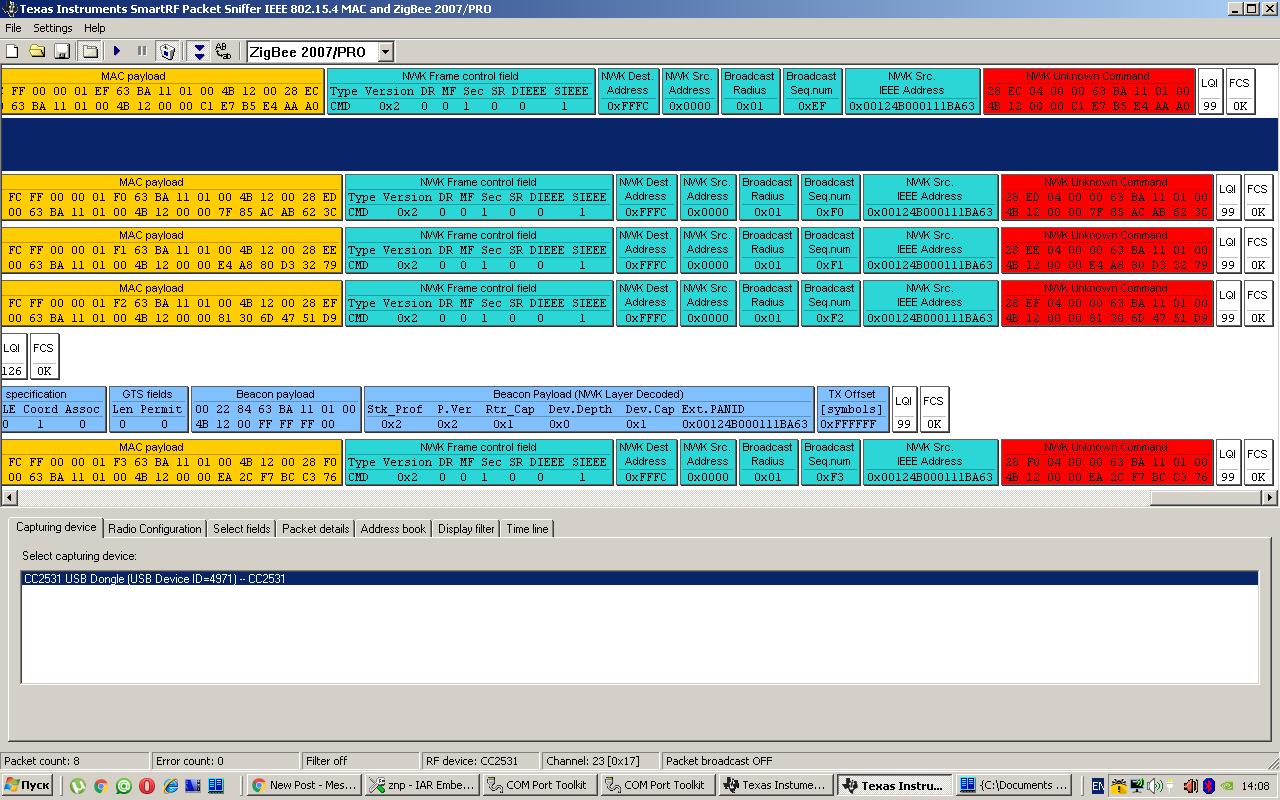This screenshot has height=800, width=1280.
Task: Click the Broadcast Seq.num 0xF2 field
Action: 829,303
